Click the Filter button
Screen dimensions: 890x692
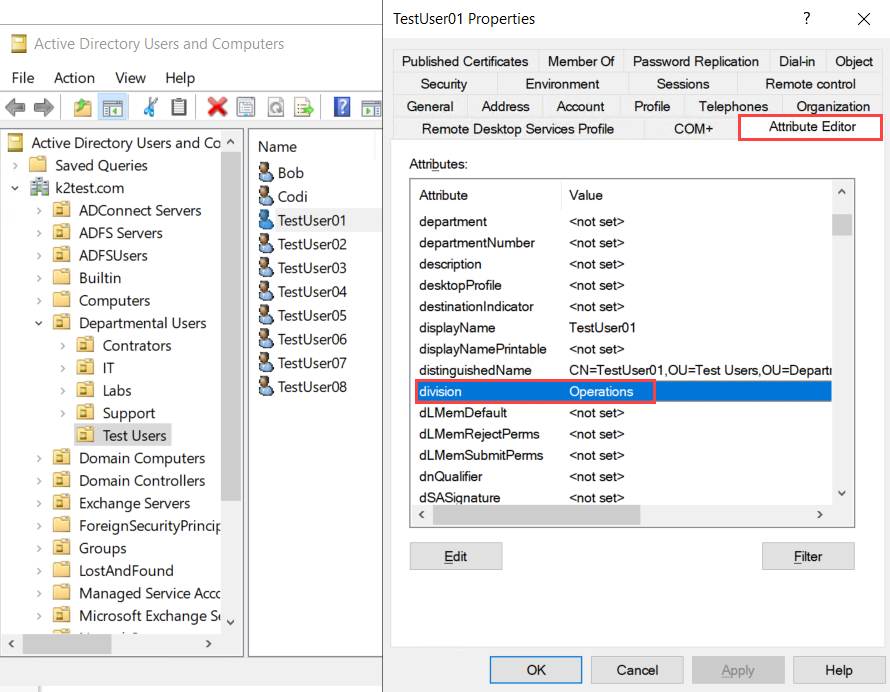(x=808, y=556)
